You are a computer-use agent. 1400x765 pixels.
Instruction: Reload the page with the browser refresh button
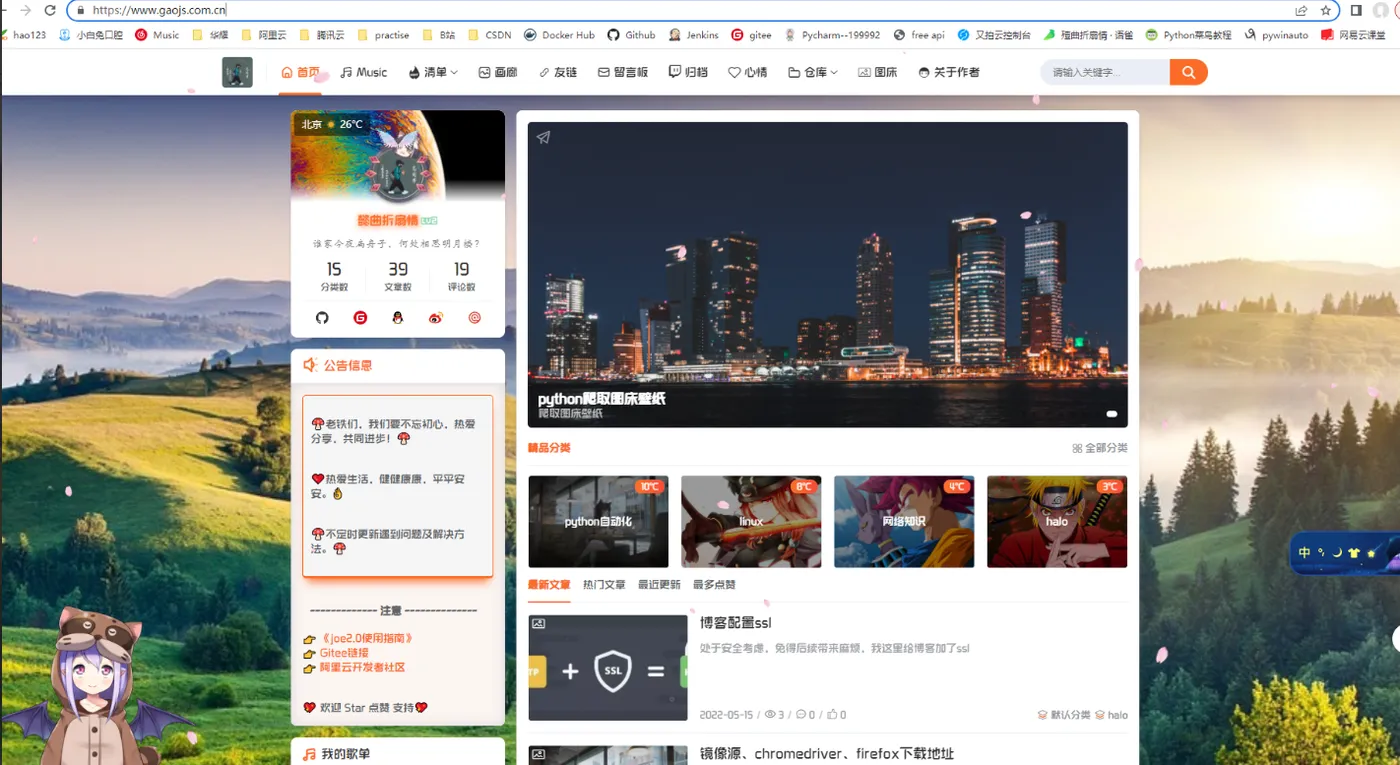(x=50, y=10)
